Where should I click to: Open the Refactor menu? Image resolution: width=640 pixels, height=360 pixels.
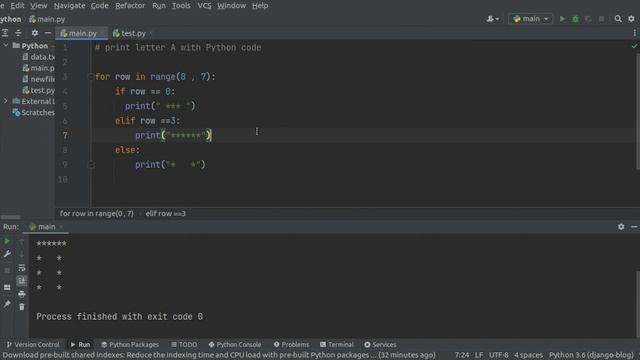130,5
